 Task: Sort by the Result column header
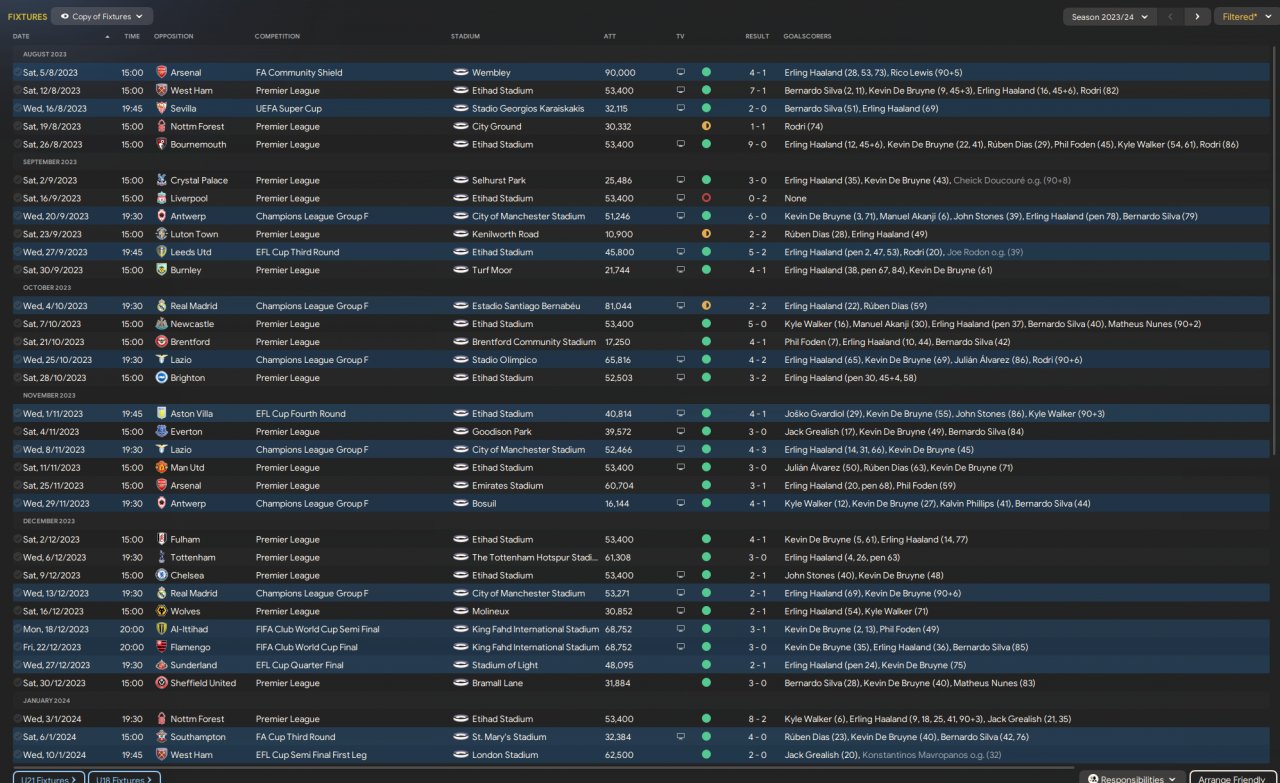click(x=757, y=37)
